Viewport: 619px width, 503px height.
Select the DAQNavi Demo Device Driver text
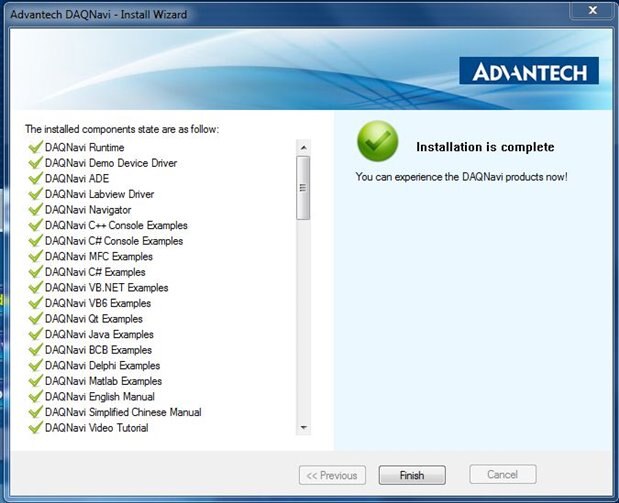point(111,163)
